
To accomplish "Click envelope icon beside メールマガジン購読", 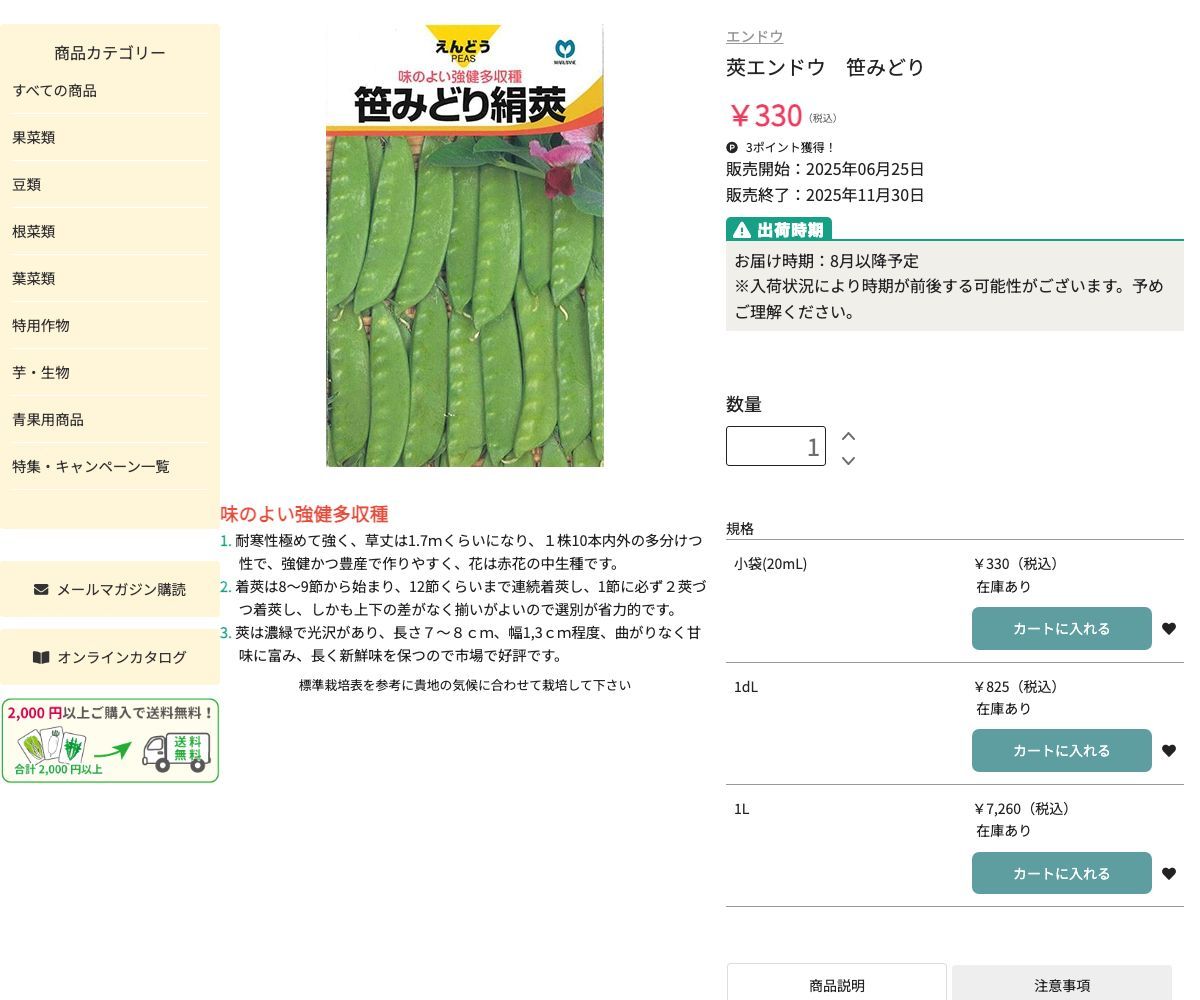I will [x=41, y=589].
